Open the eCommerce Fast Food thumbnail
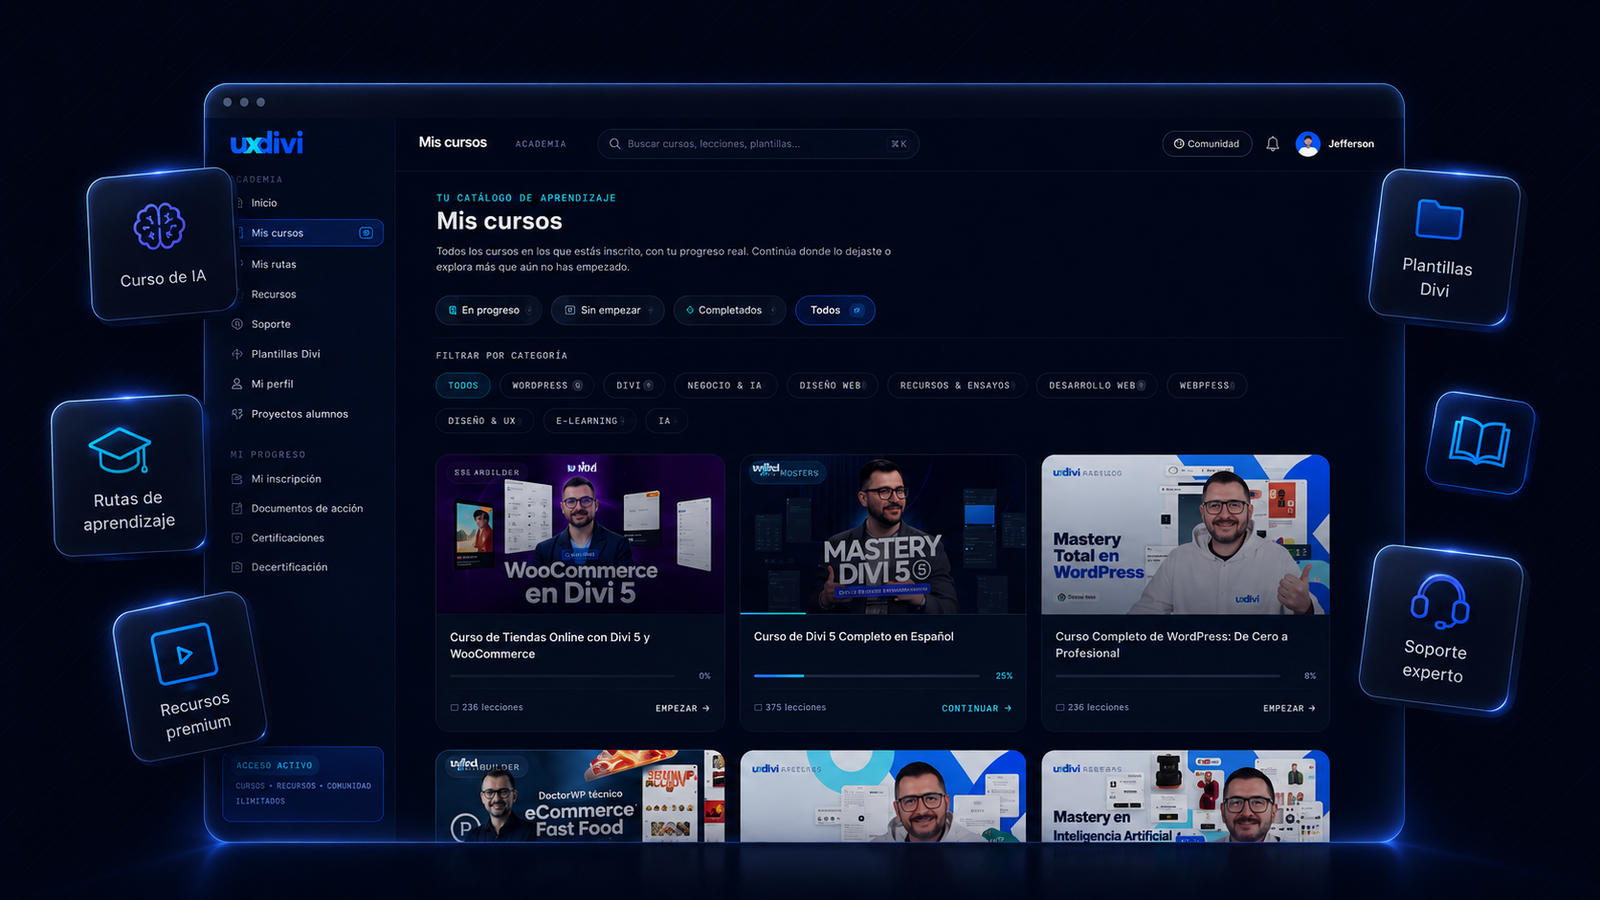This screenshot has height=900, width=1600. tap(580, 796)
